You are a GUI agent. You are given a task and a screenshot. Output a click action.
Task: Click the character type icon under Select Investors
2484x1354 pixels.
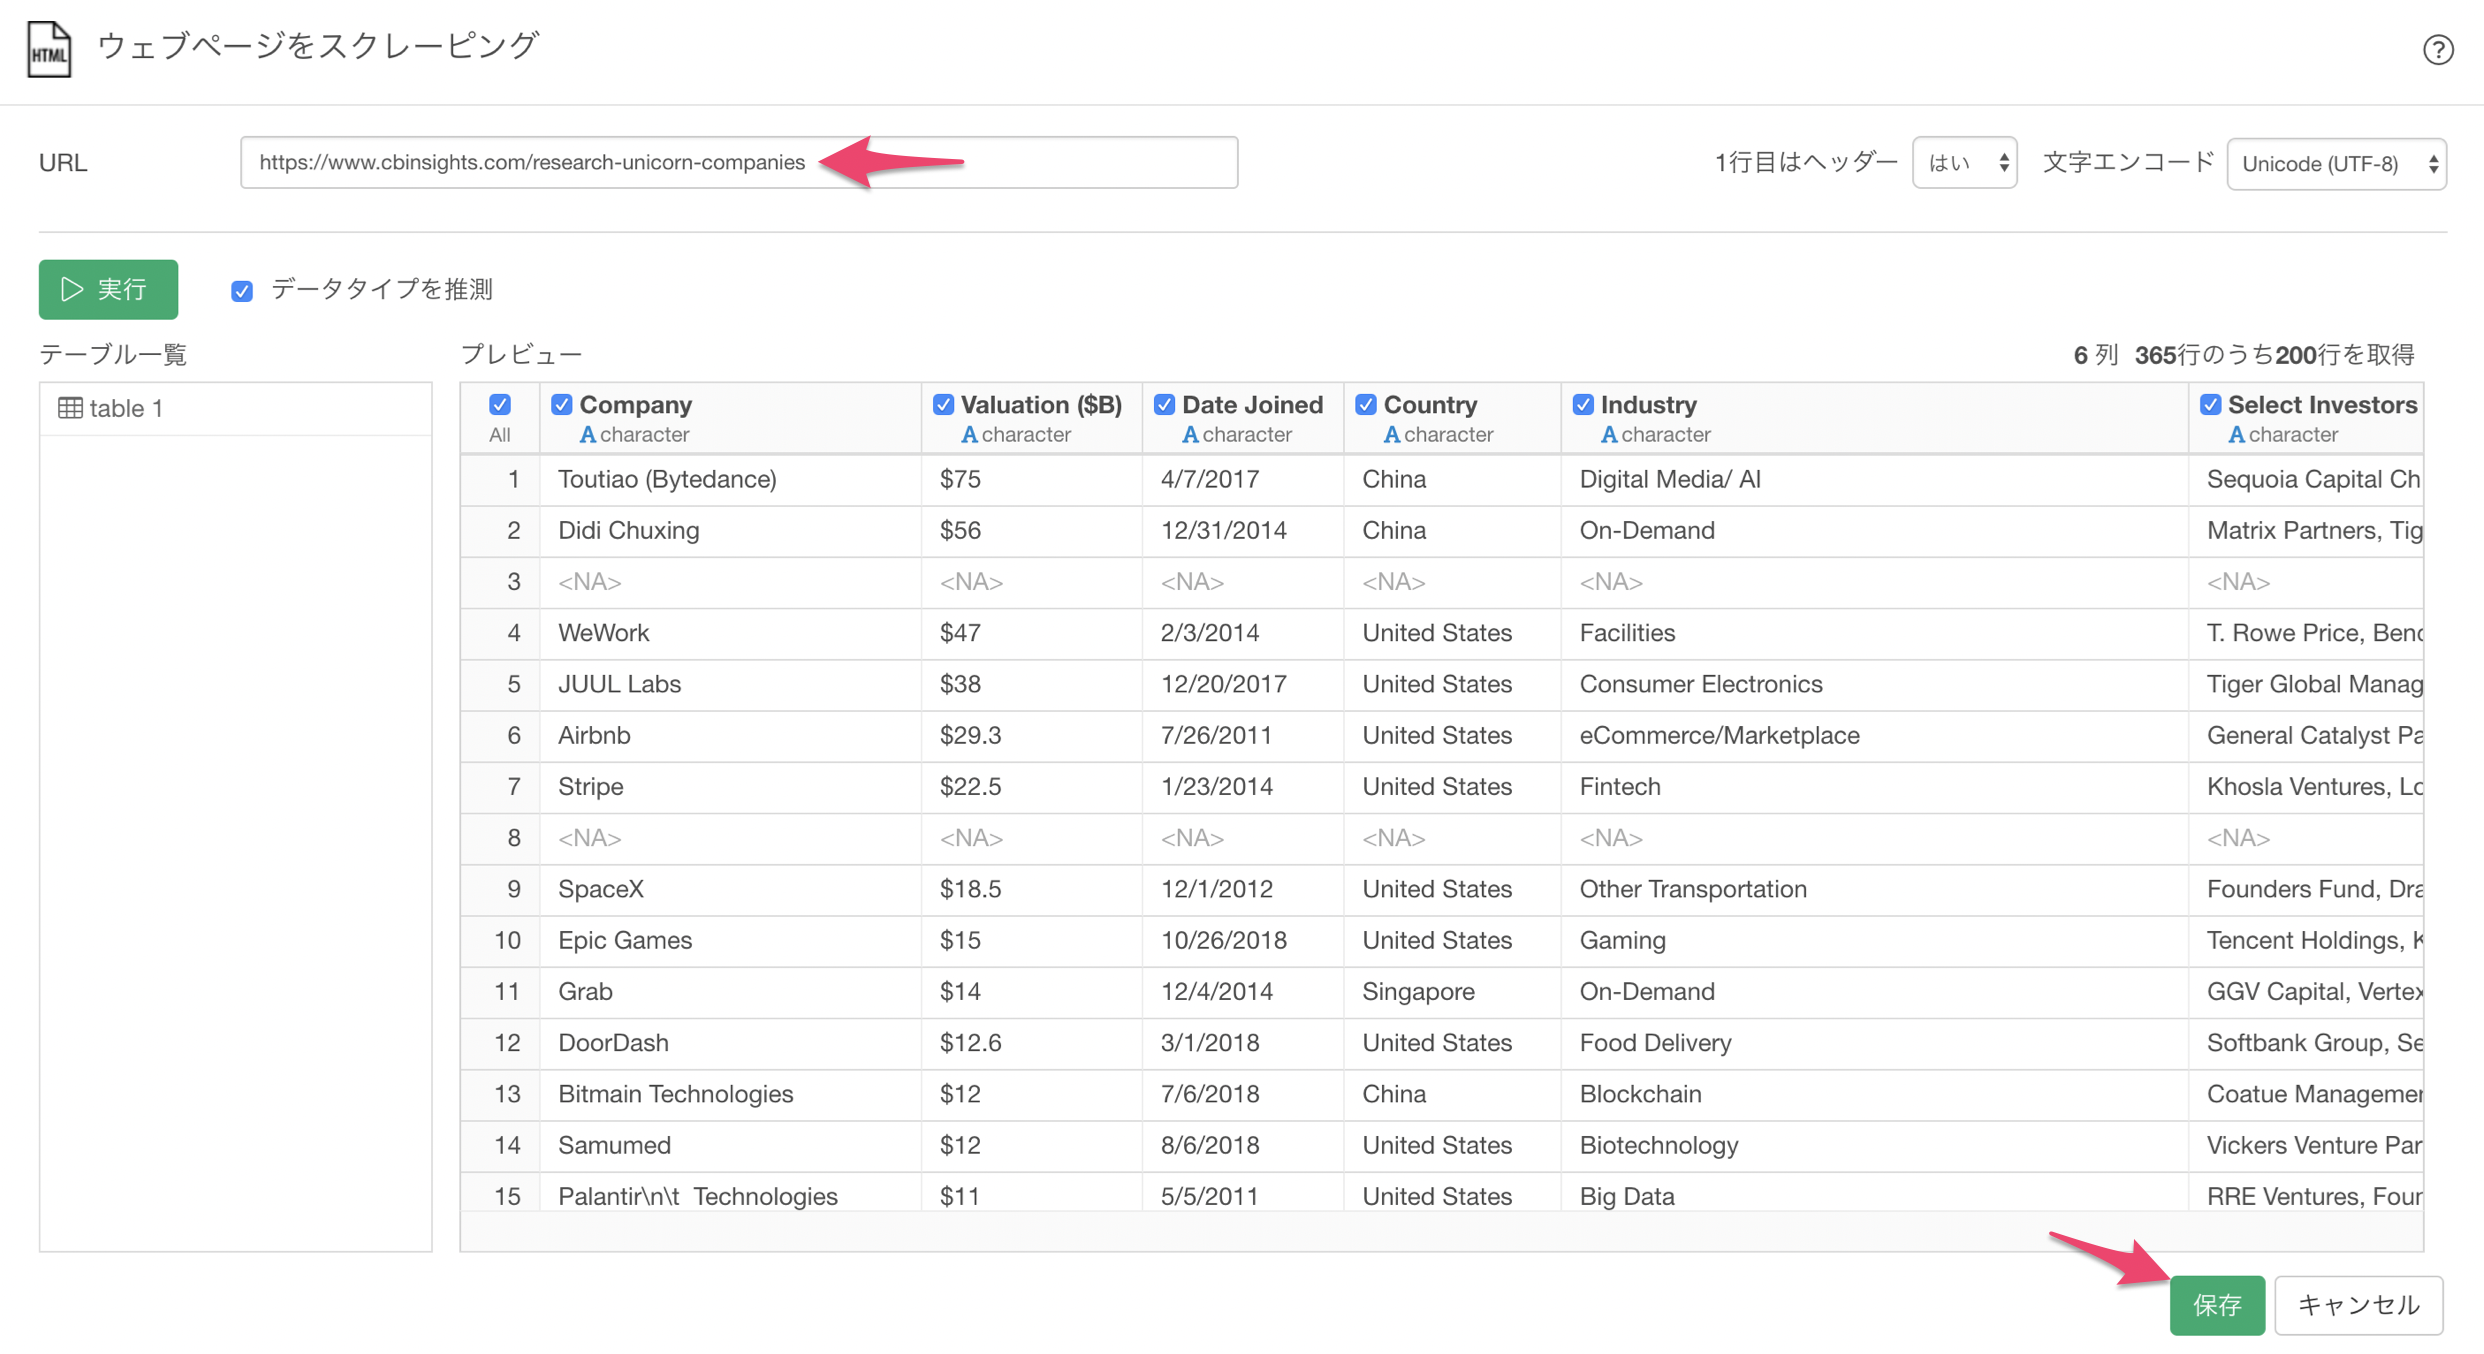click(x=2237, y=435)
